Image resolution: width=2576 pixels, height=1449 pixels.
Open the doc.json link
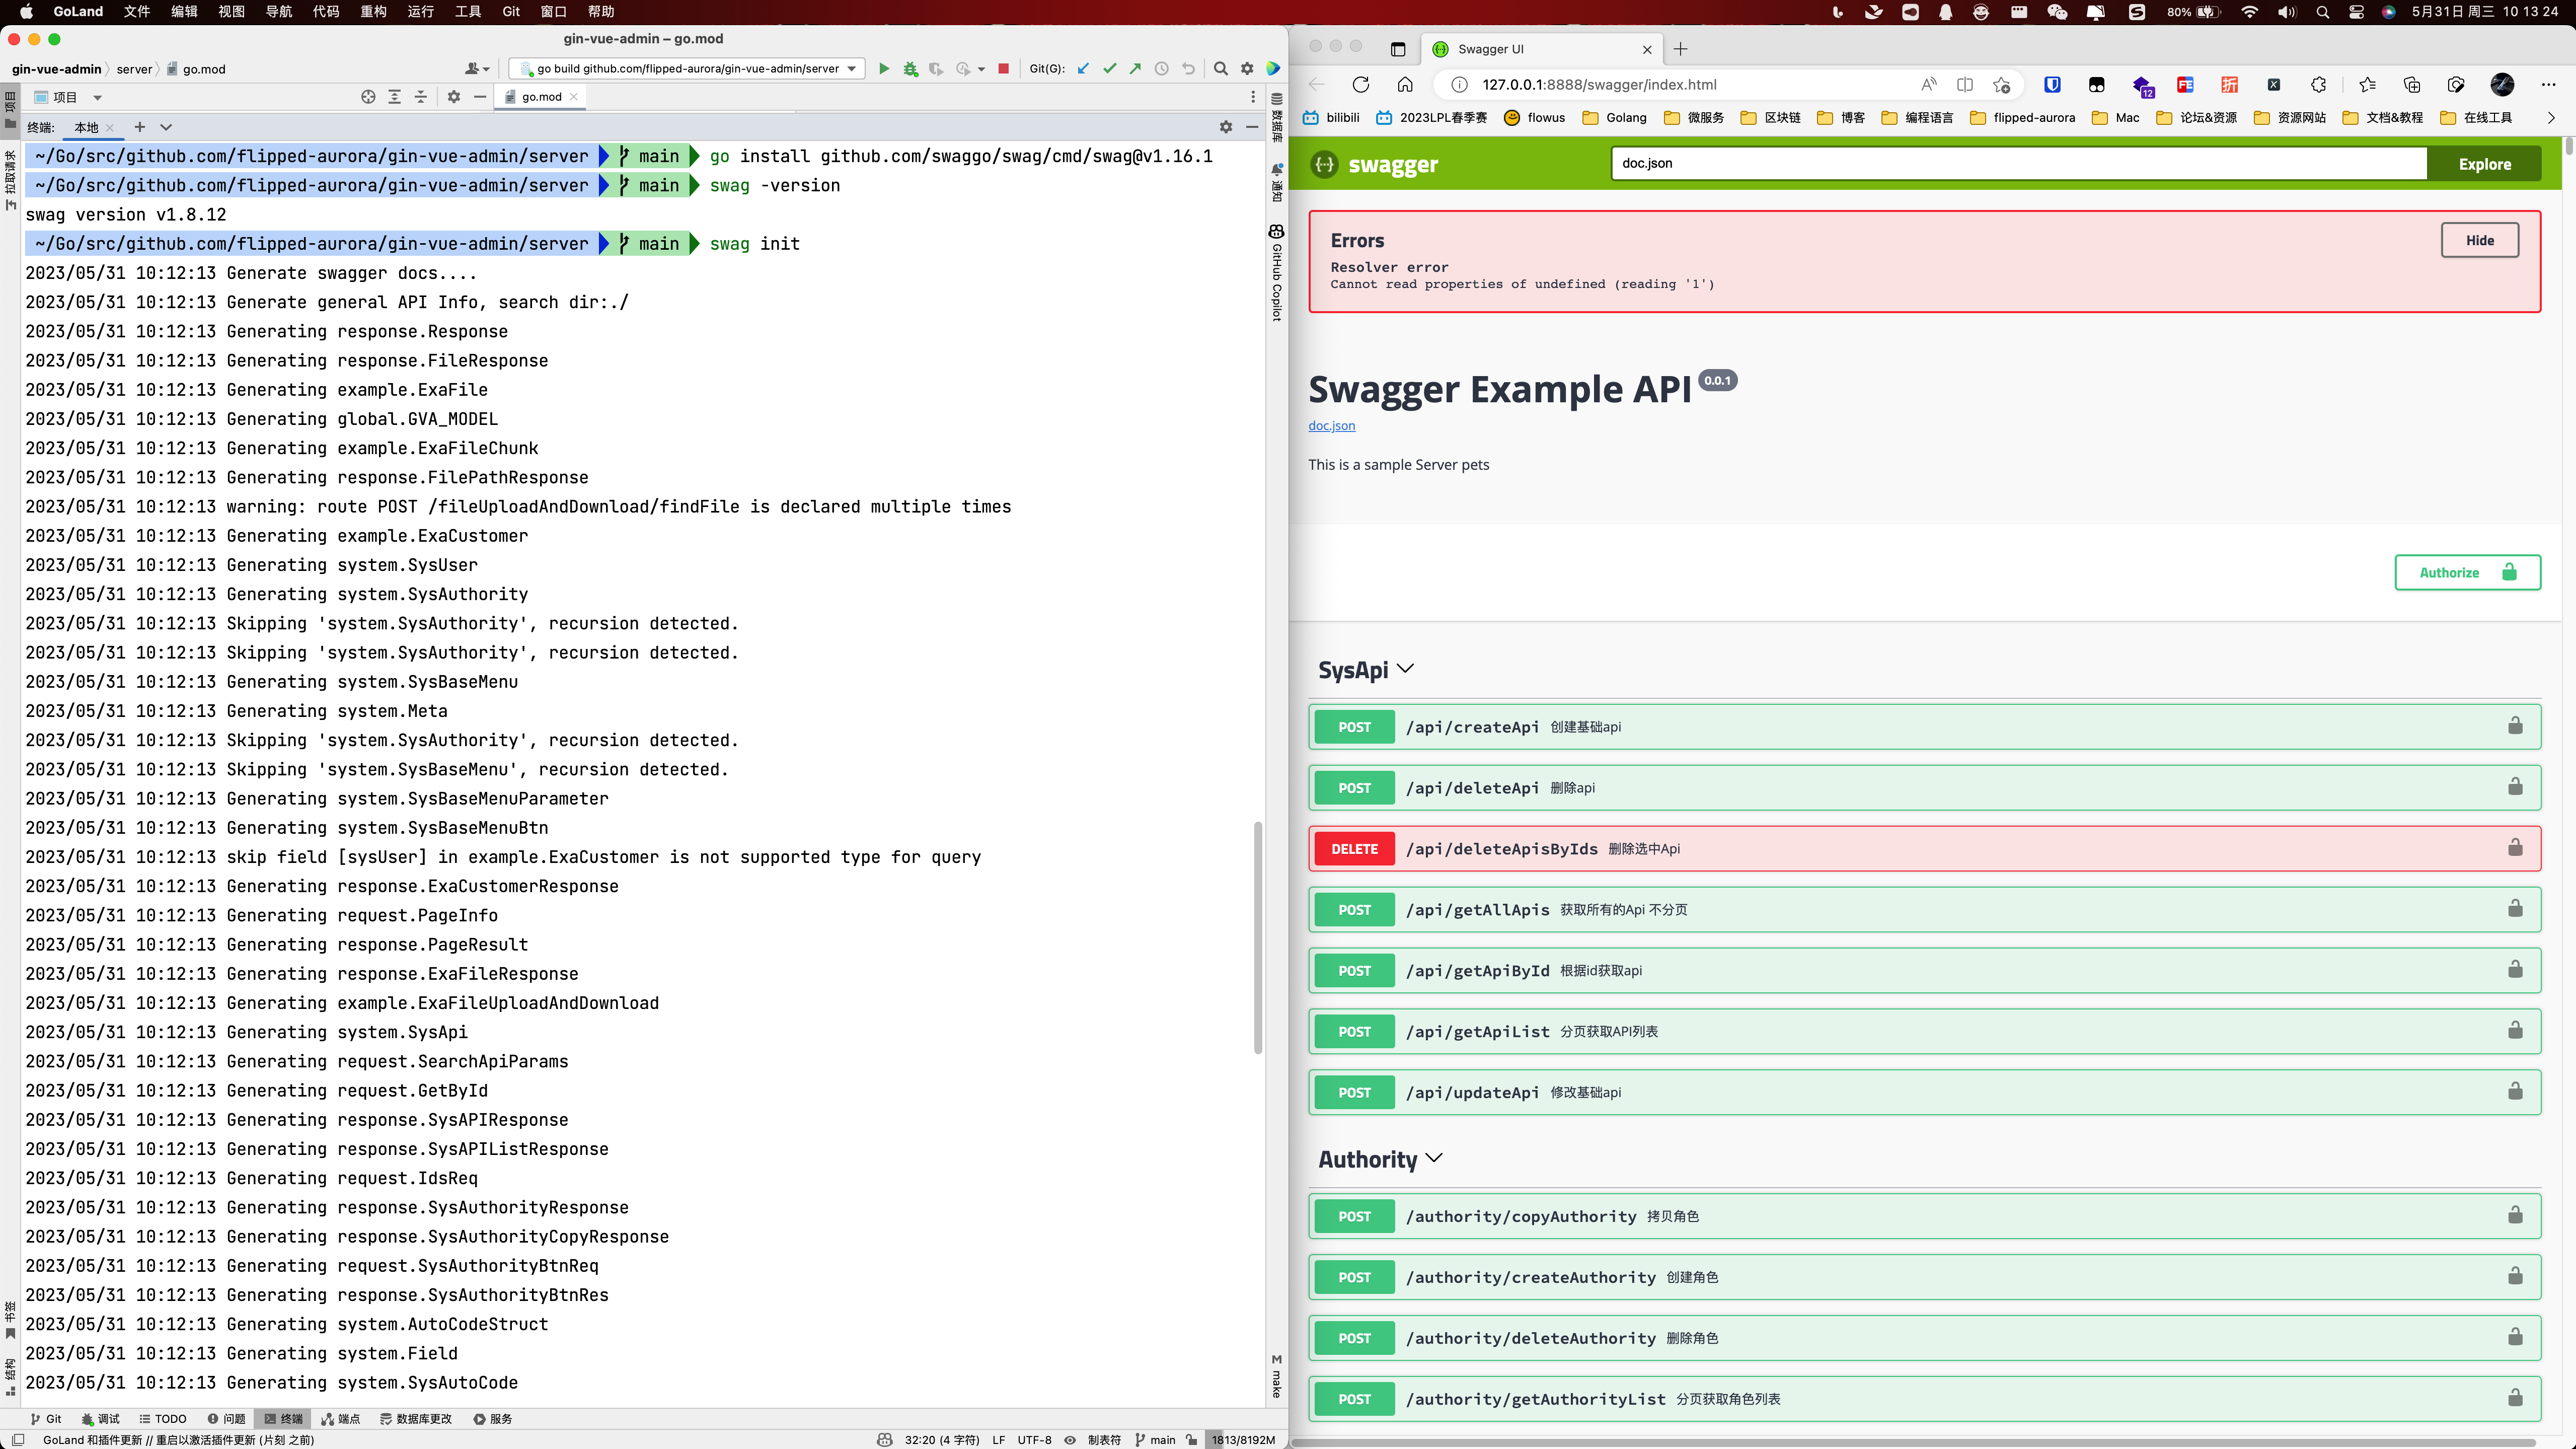click(1331, 425)
